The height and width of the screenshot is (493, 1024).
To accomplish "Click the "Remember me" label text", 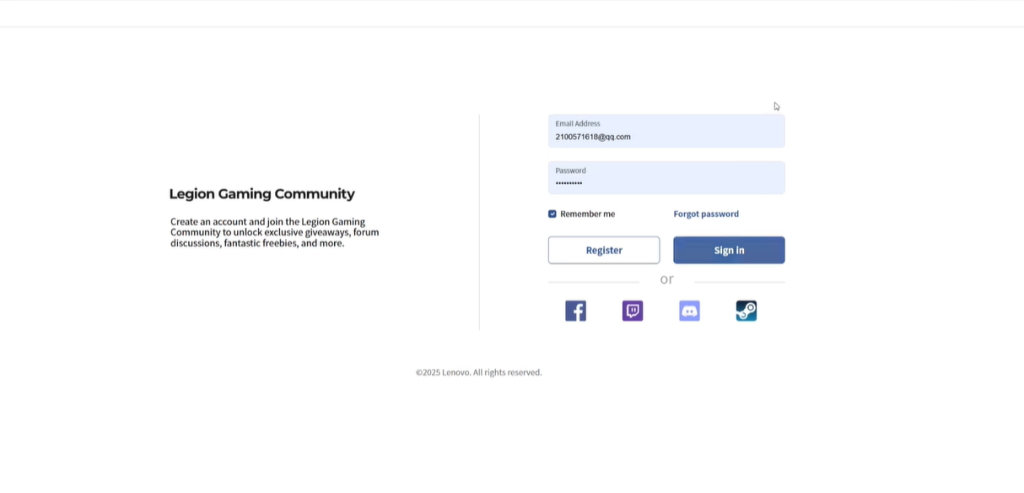I will click(587, 214).
